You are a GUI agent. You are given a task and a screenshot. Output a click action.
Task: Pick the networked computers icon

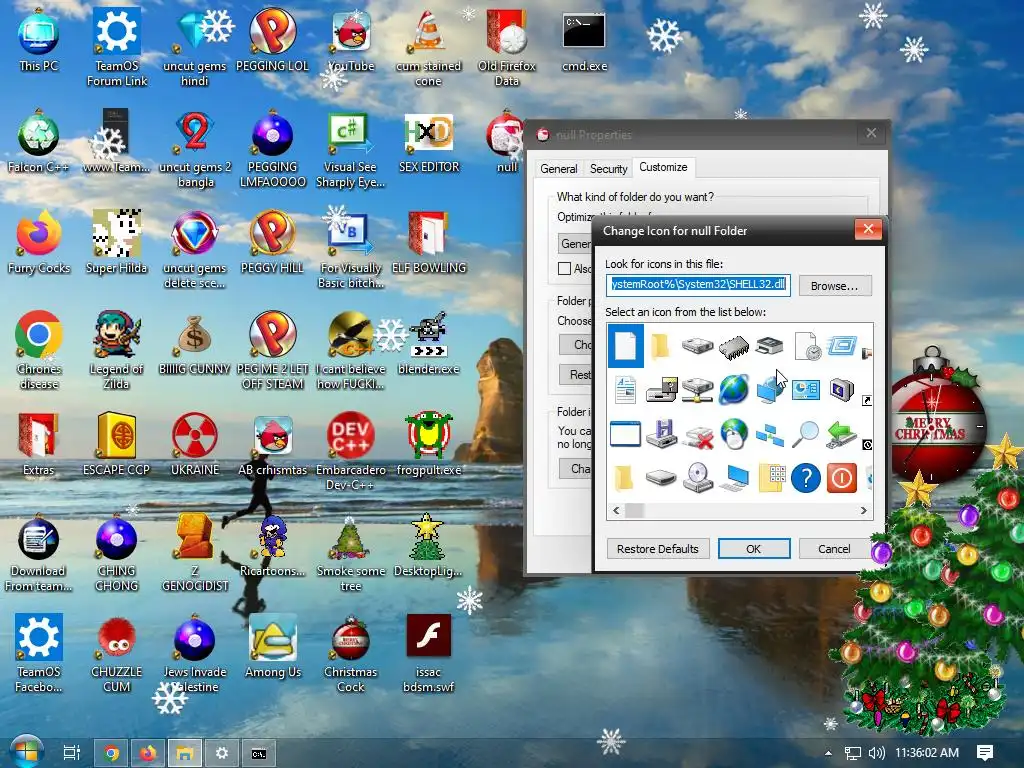coord(769,434)
